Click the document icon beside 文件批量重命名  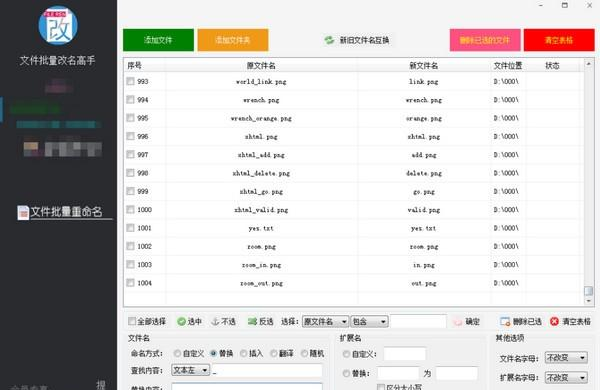pyautogui.click(x=23, y=212)
